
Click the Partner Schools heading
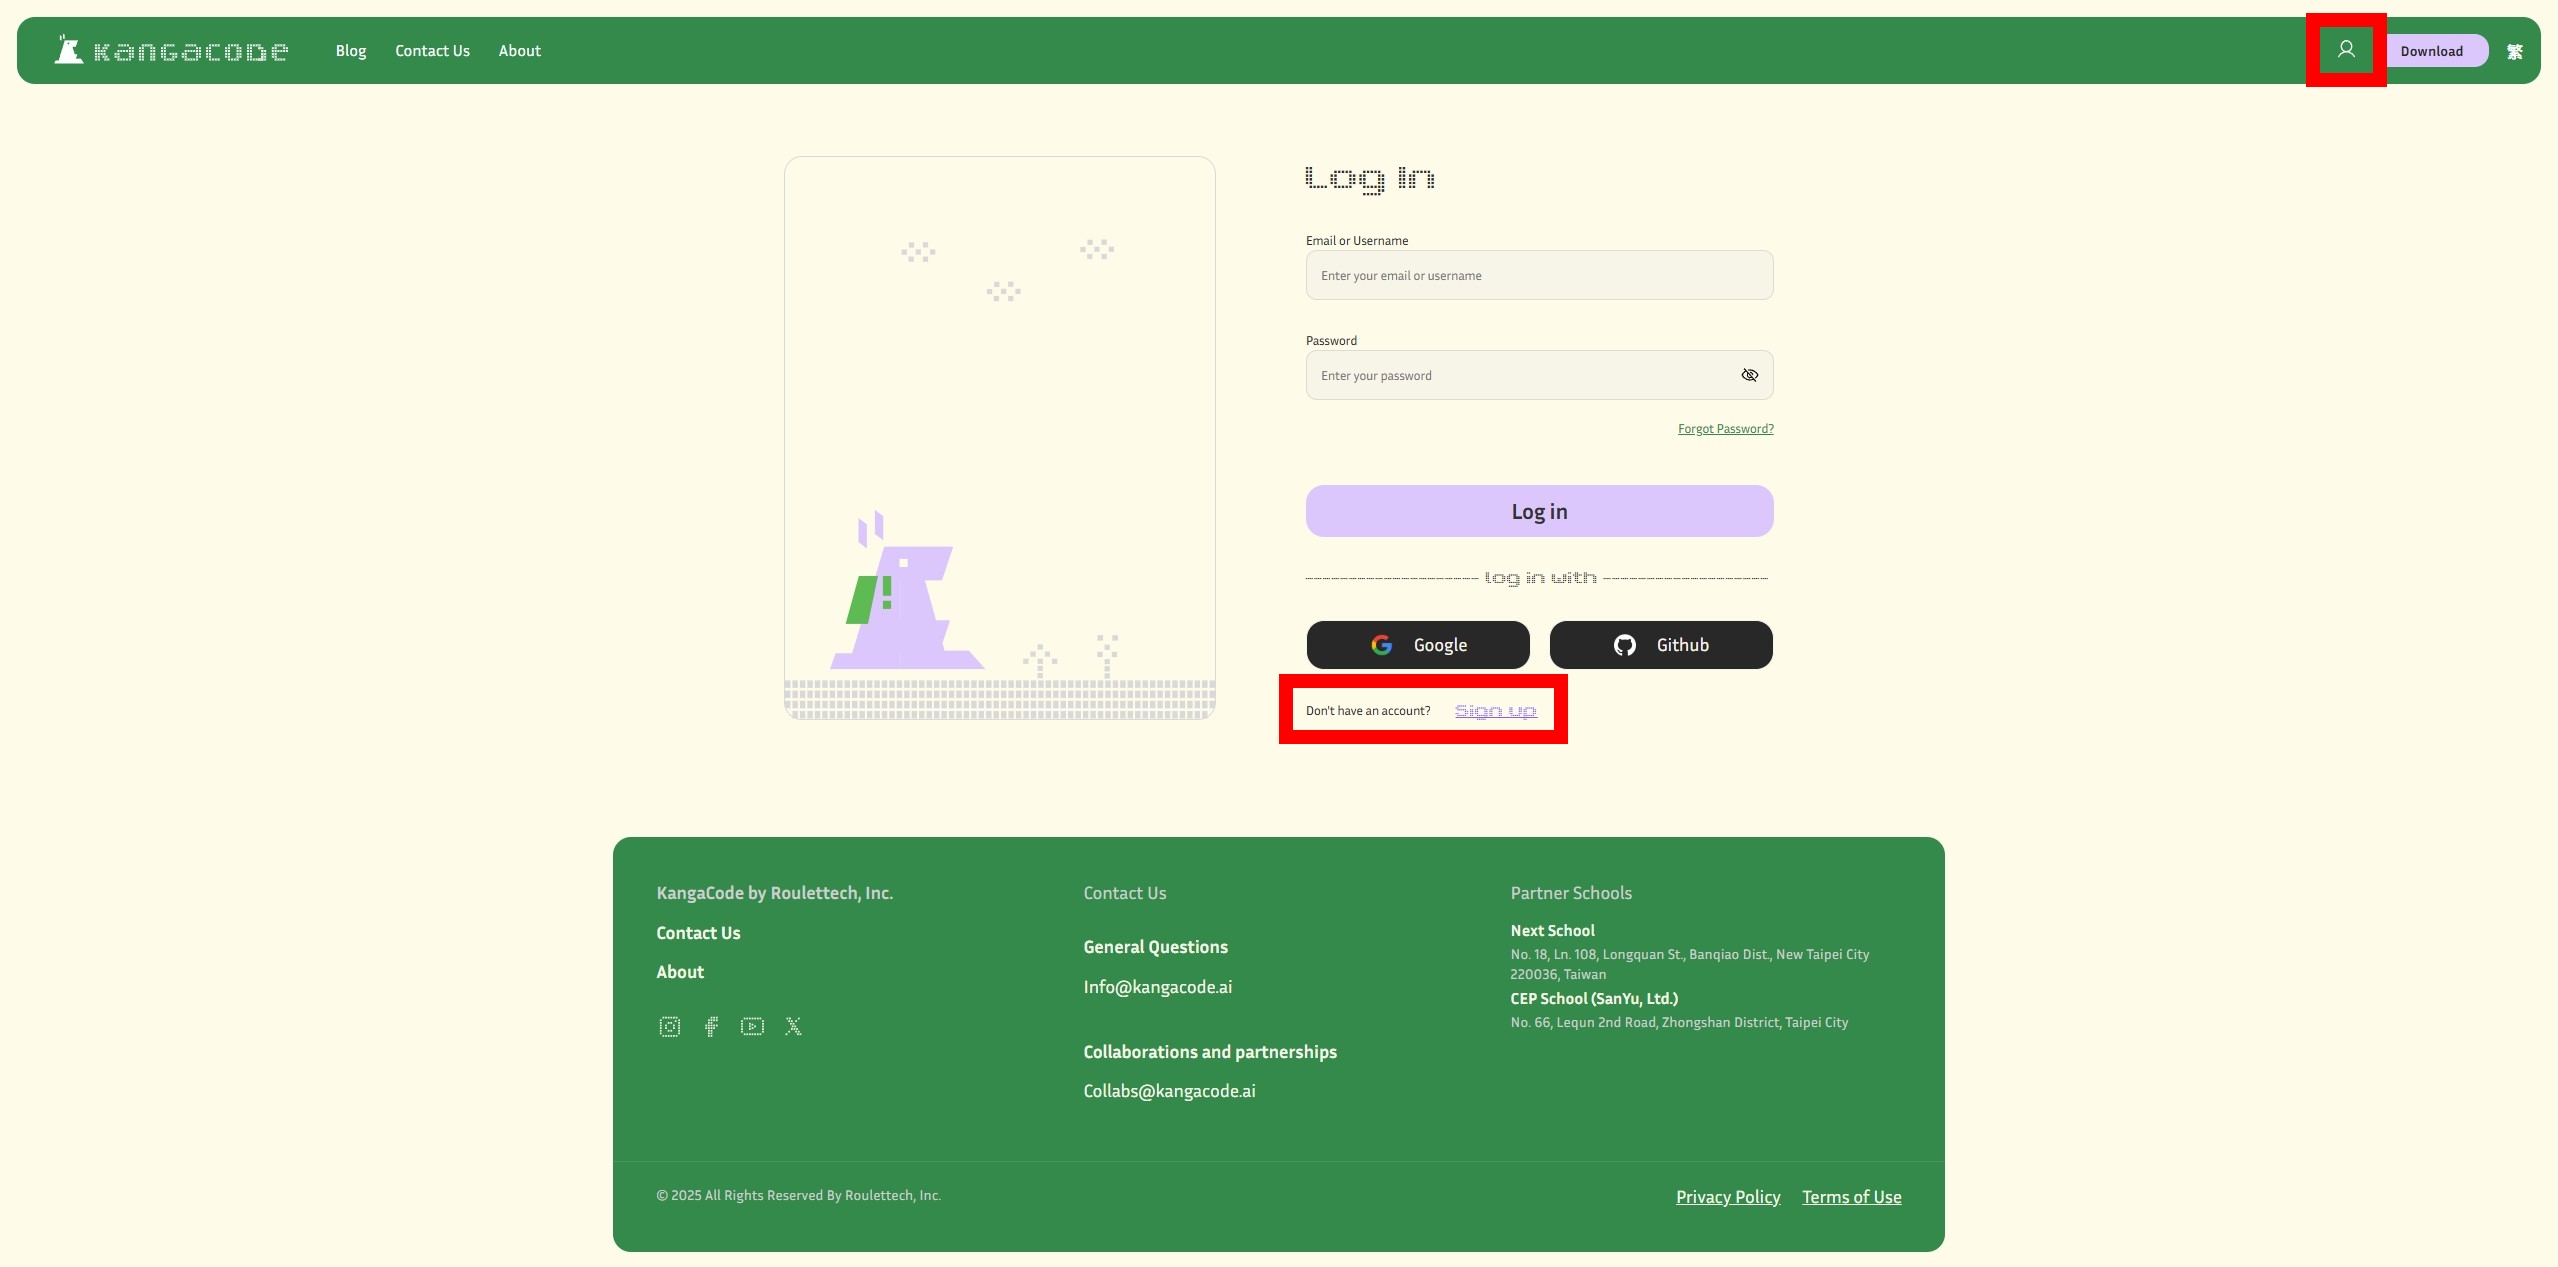[1571, 893]
